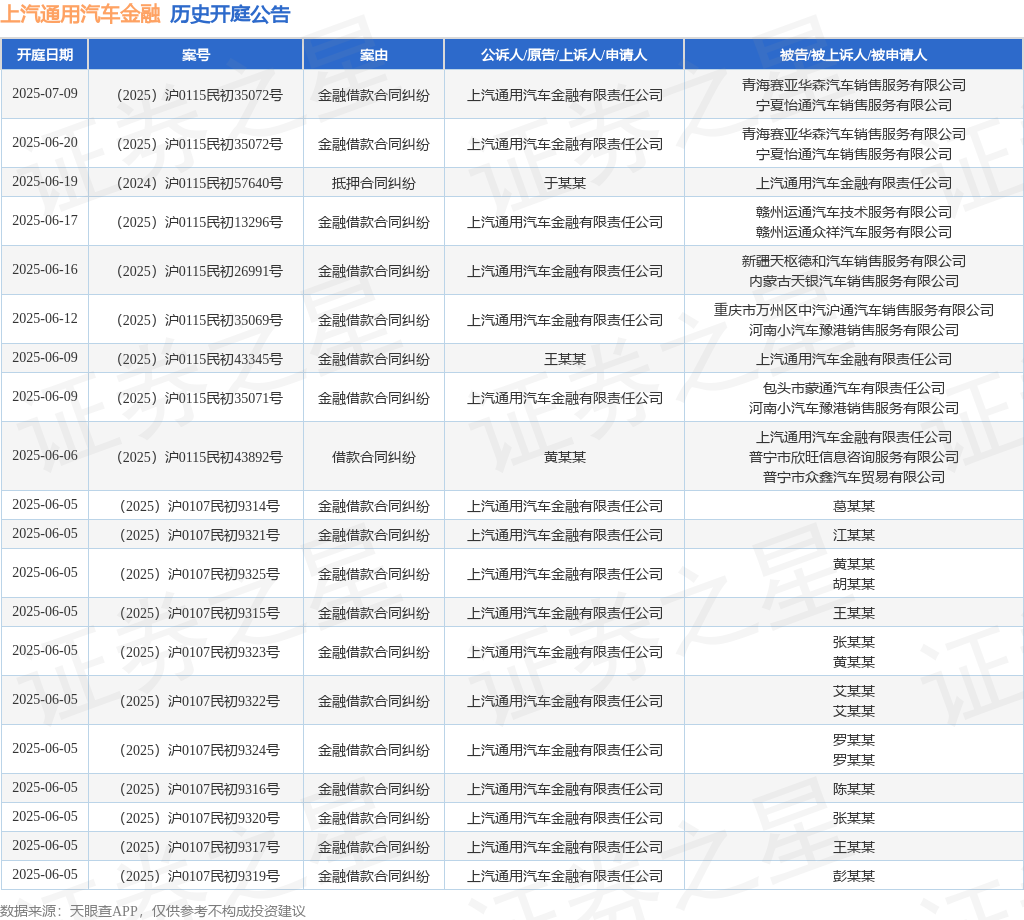1024x920 pixels.
Task: Click the date 2025-06-17
Action: click(44, 221)
